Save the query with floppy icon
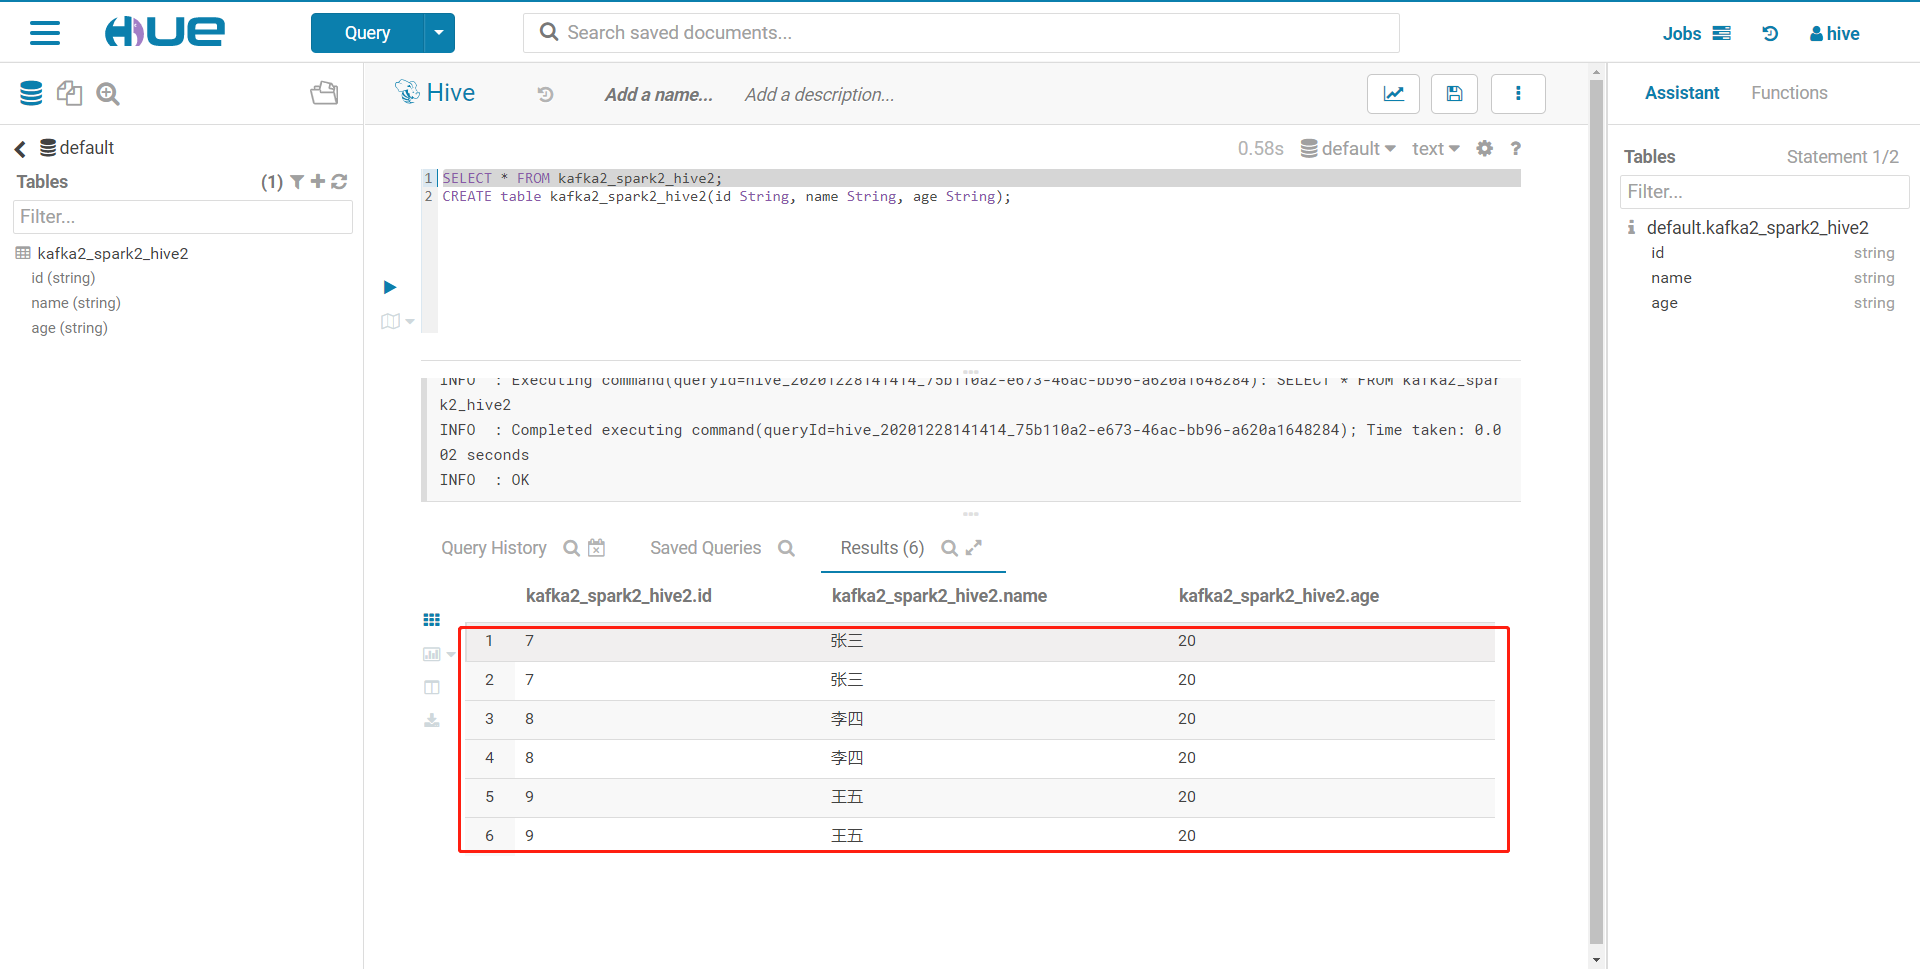Screen dimensions: 1920x969 pos(1455,94)
